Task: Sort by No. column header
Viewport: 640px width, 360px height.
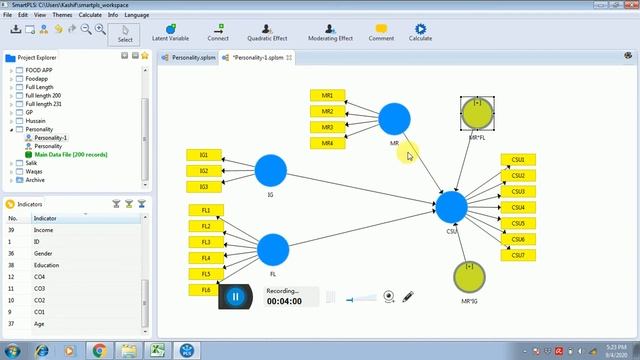Action: 18,218
